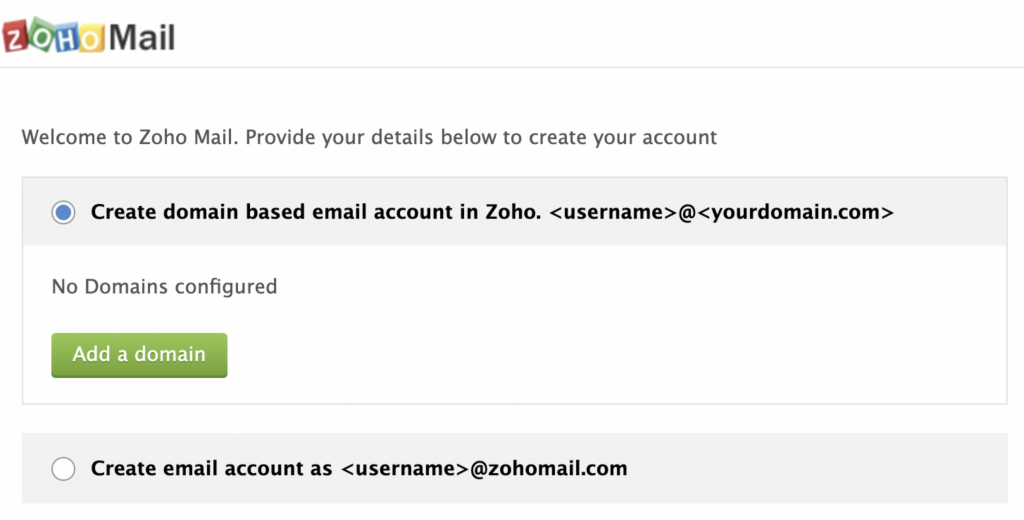Click the red Z tile in logo
1024x520 pixels.
pyautogui.click(x=15, y=37)
